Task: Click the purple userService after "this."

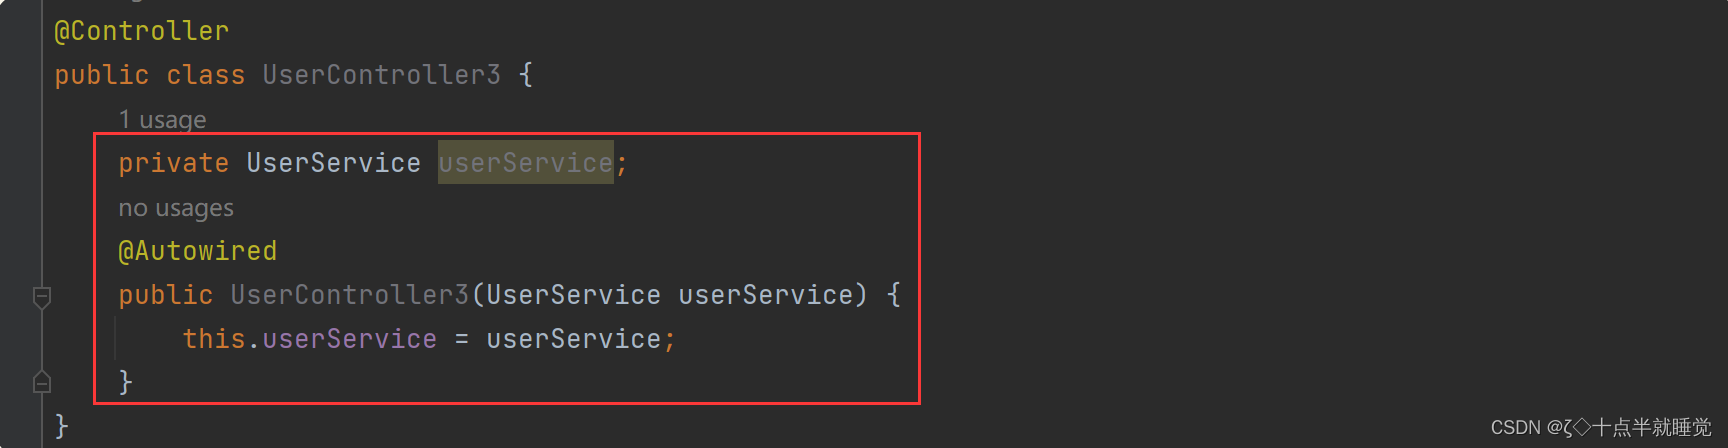Action: [349, 339]
